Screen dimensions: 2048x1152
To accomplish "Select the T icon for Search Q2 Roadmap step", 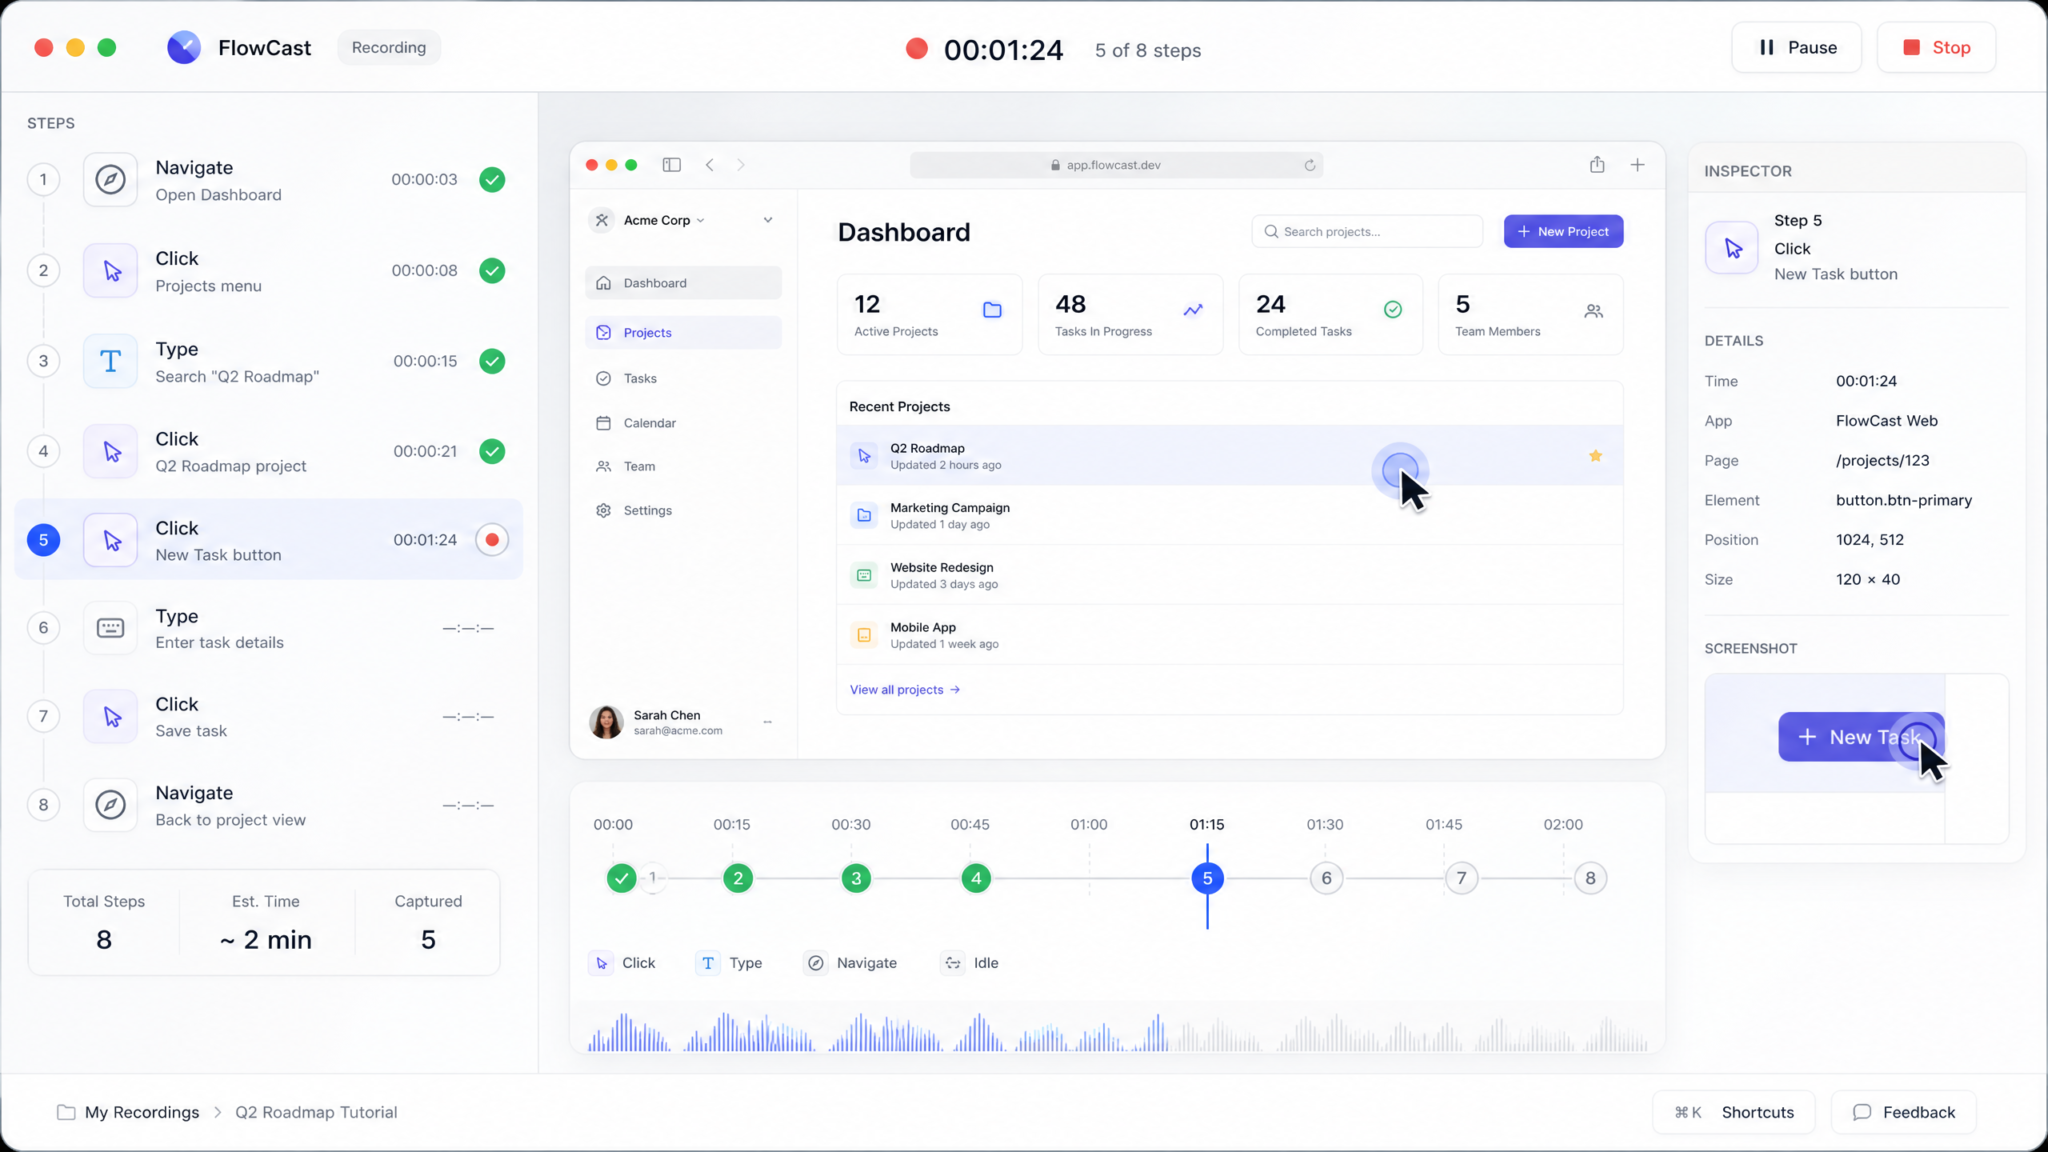I will [x=110, y=361].
